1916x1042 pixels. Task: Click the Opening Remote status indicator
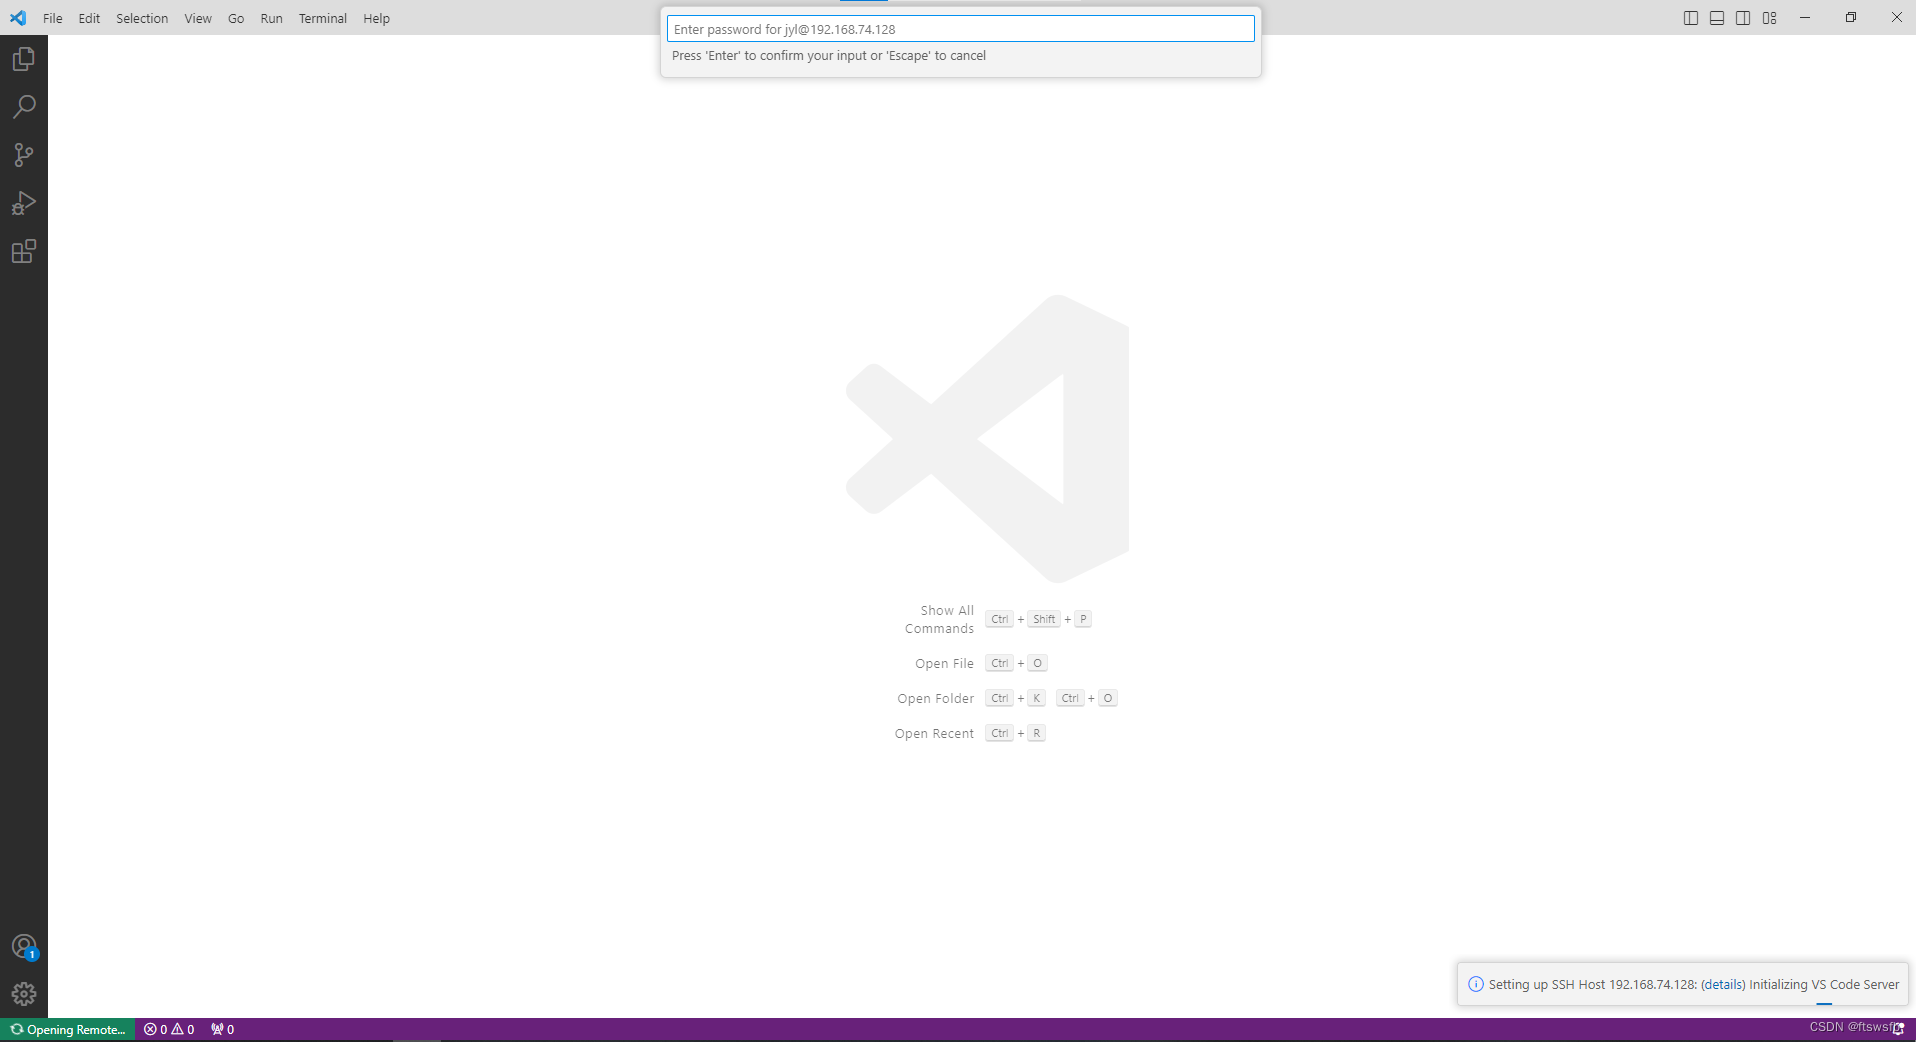(68, 1029)
